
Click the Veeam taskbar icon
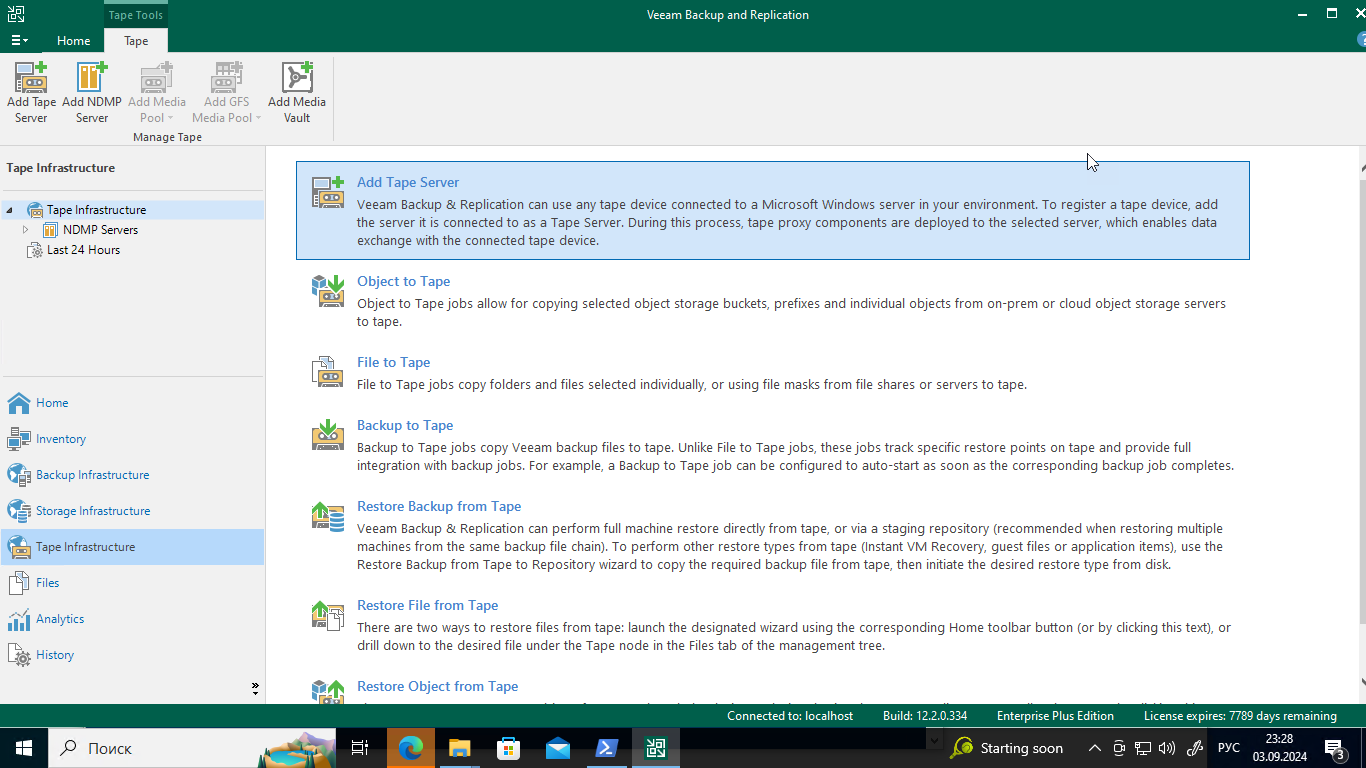[x=656, y=748]
